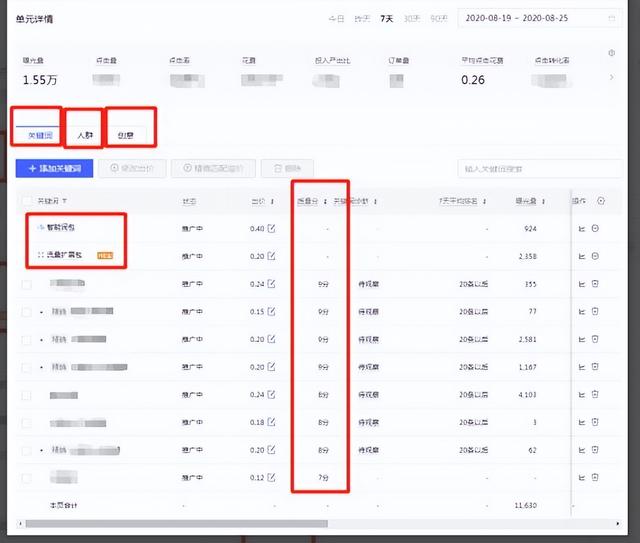
Task: Sort by the 出价 column arrow
Action: click(x=272, y=201)
